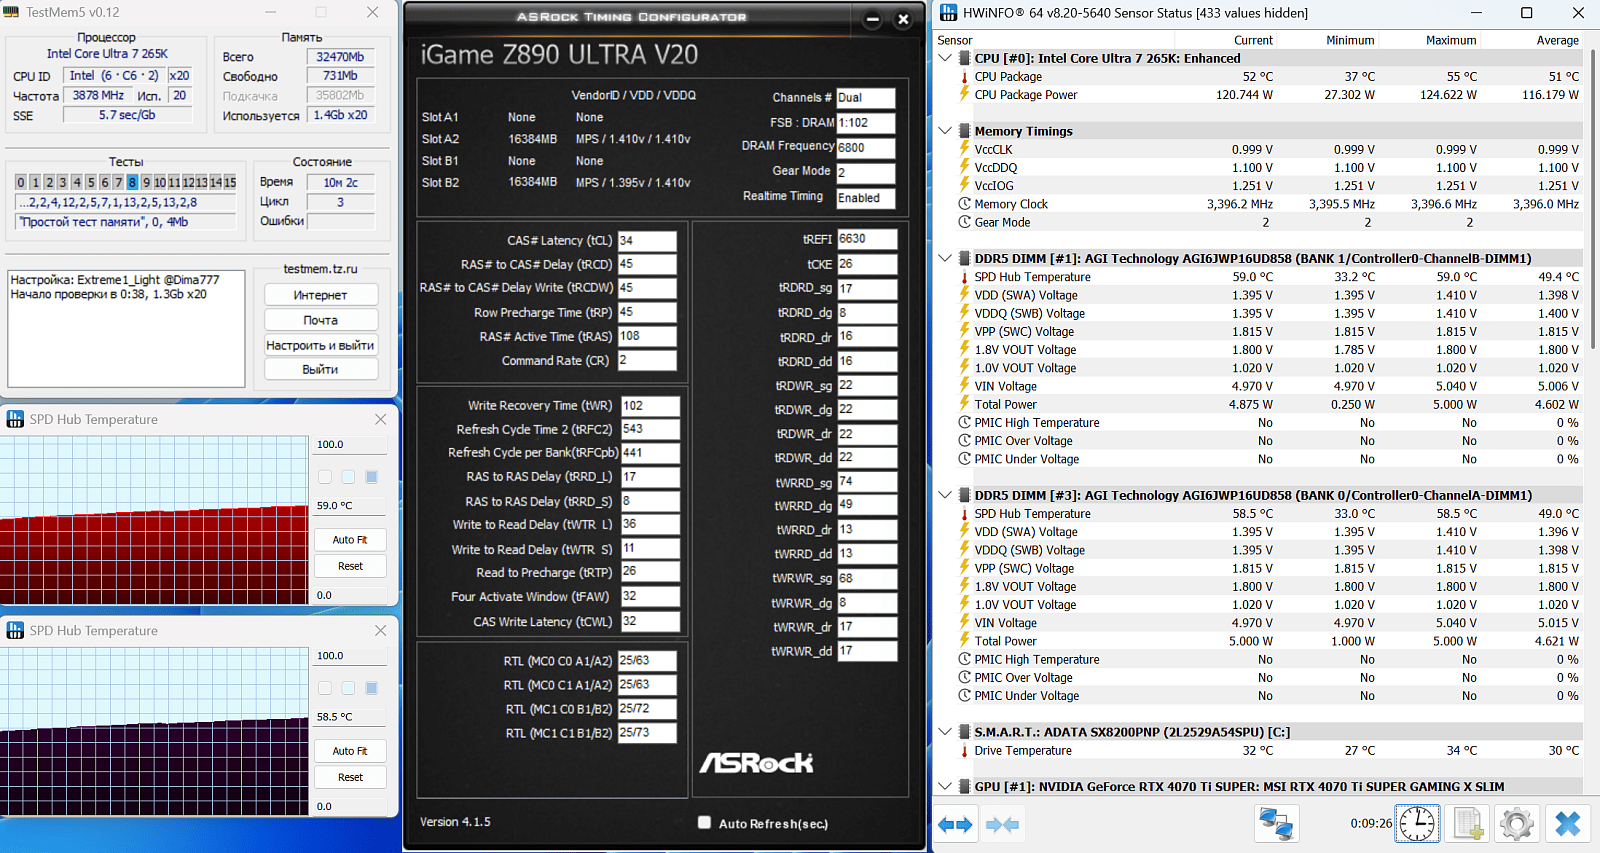Click Refresh Cycle Time 2 (tRFC2) field
This screenshot has height=853, width=1600.
(650, 429)
